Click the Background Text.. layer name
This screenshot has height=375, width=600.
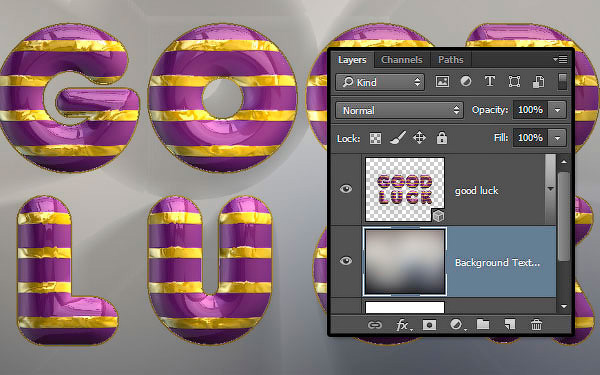pyautogui.click(x=497, y=262)
